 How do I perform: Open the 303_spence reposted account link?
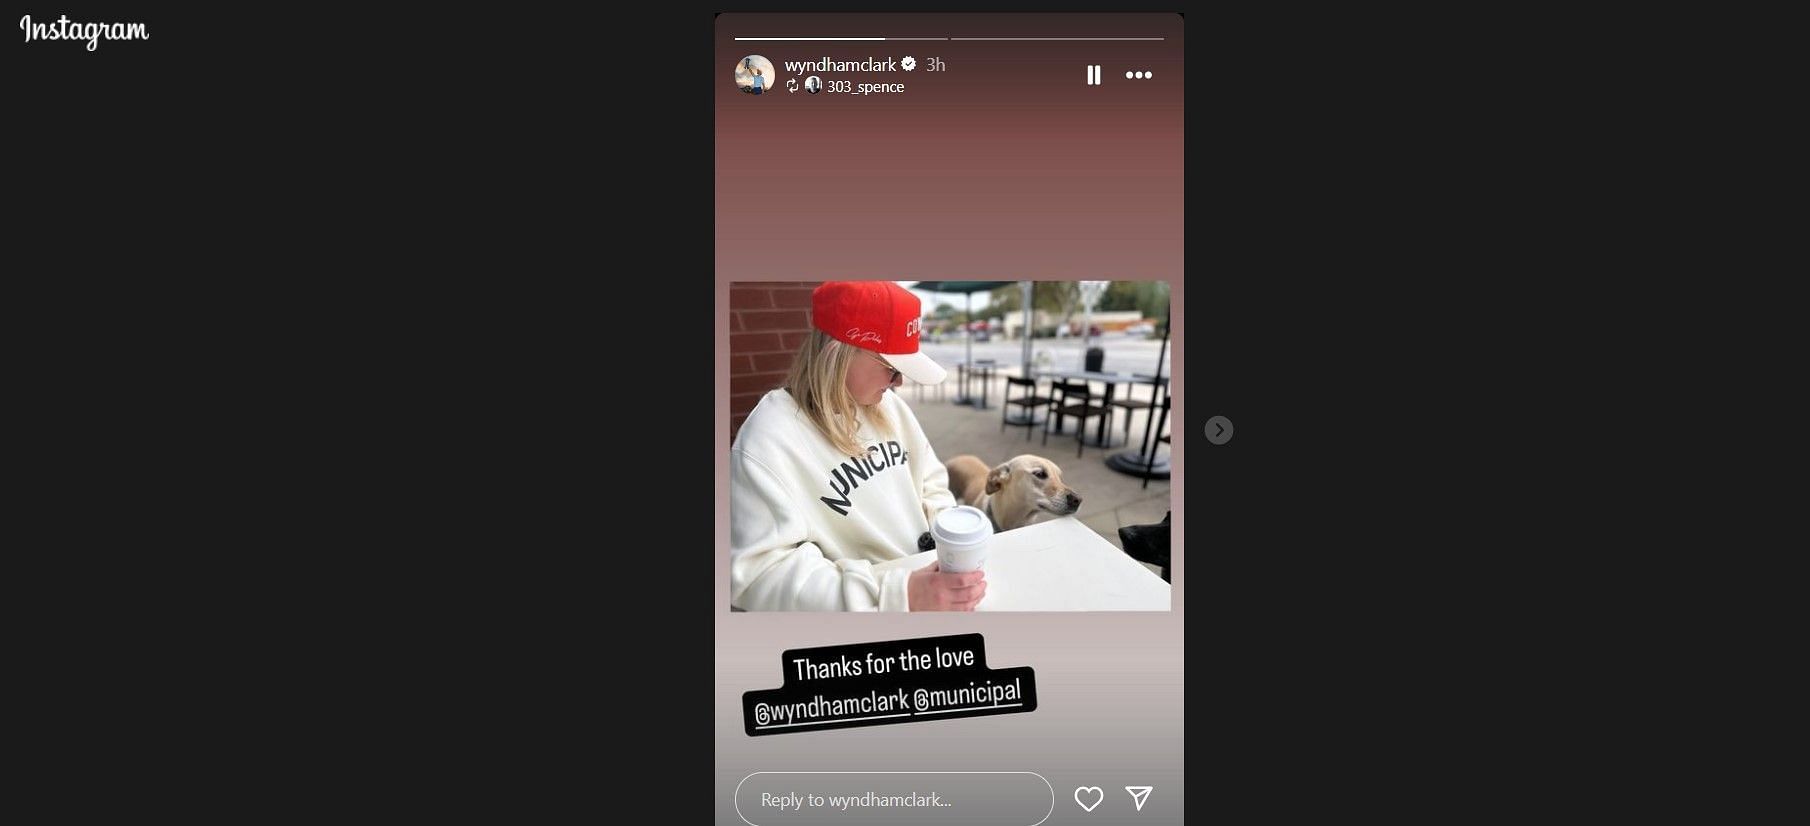coord(865,87)
